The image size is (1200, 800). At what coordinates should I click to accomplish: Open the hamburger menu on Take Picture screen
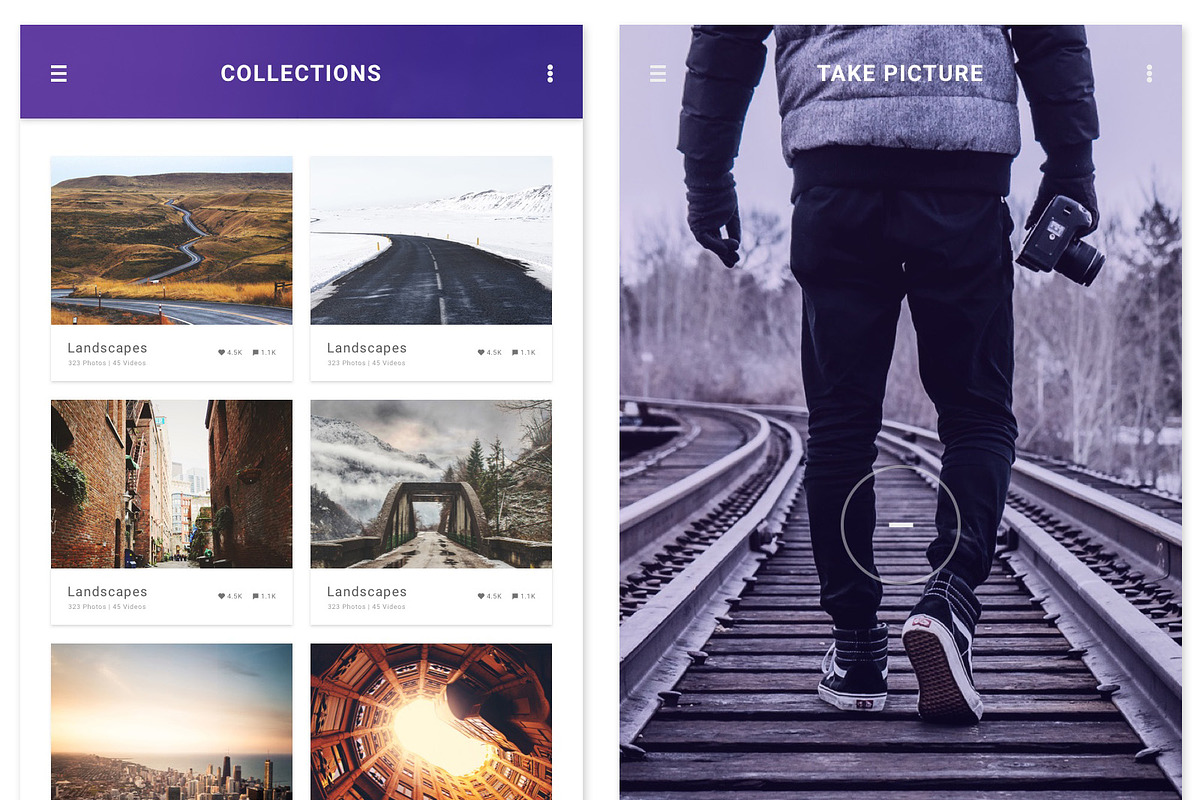[658, 74]
